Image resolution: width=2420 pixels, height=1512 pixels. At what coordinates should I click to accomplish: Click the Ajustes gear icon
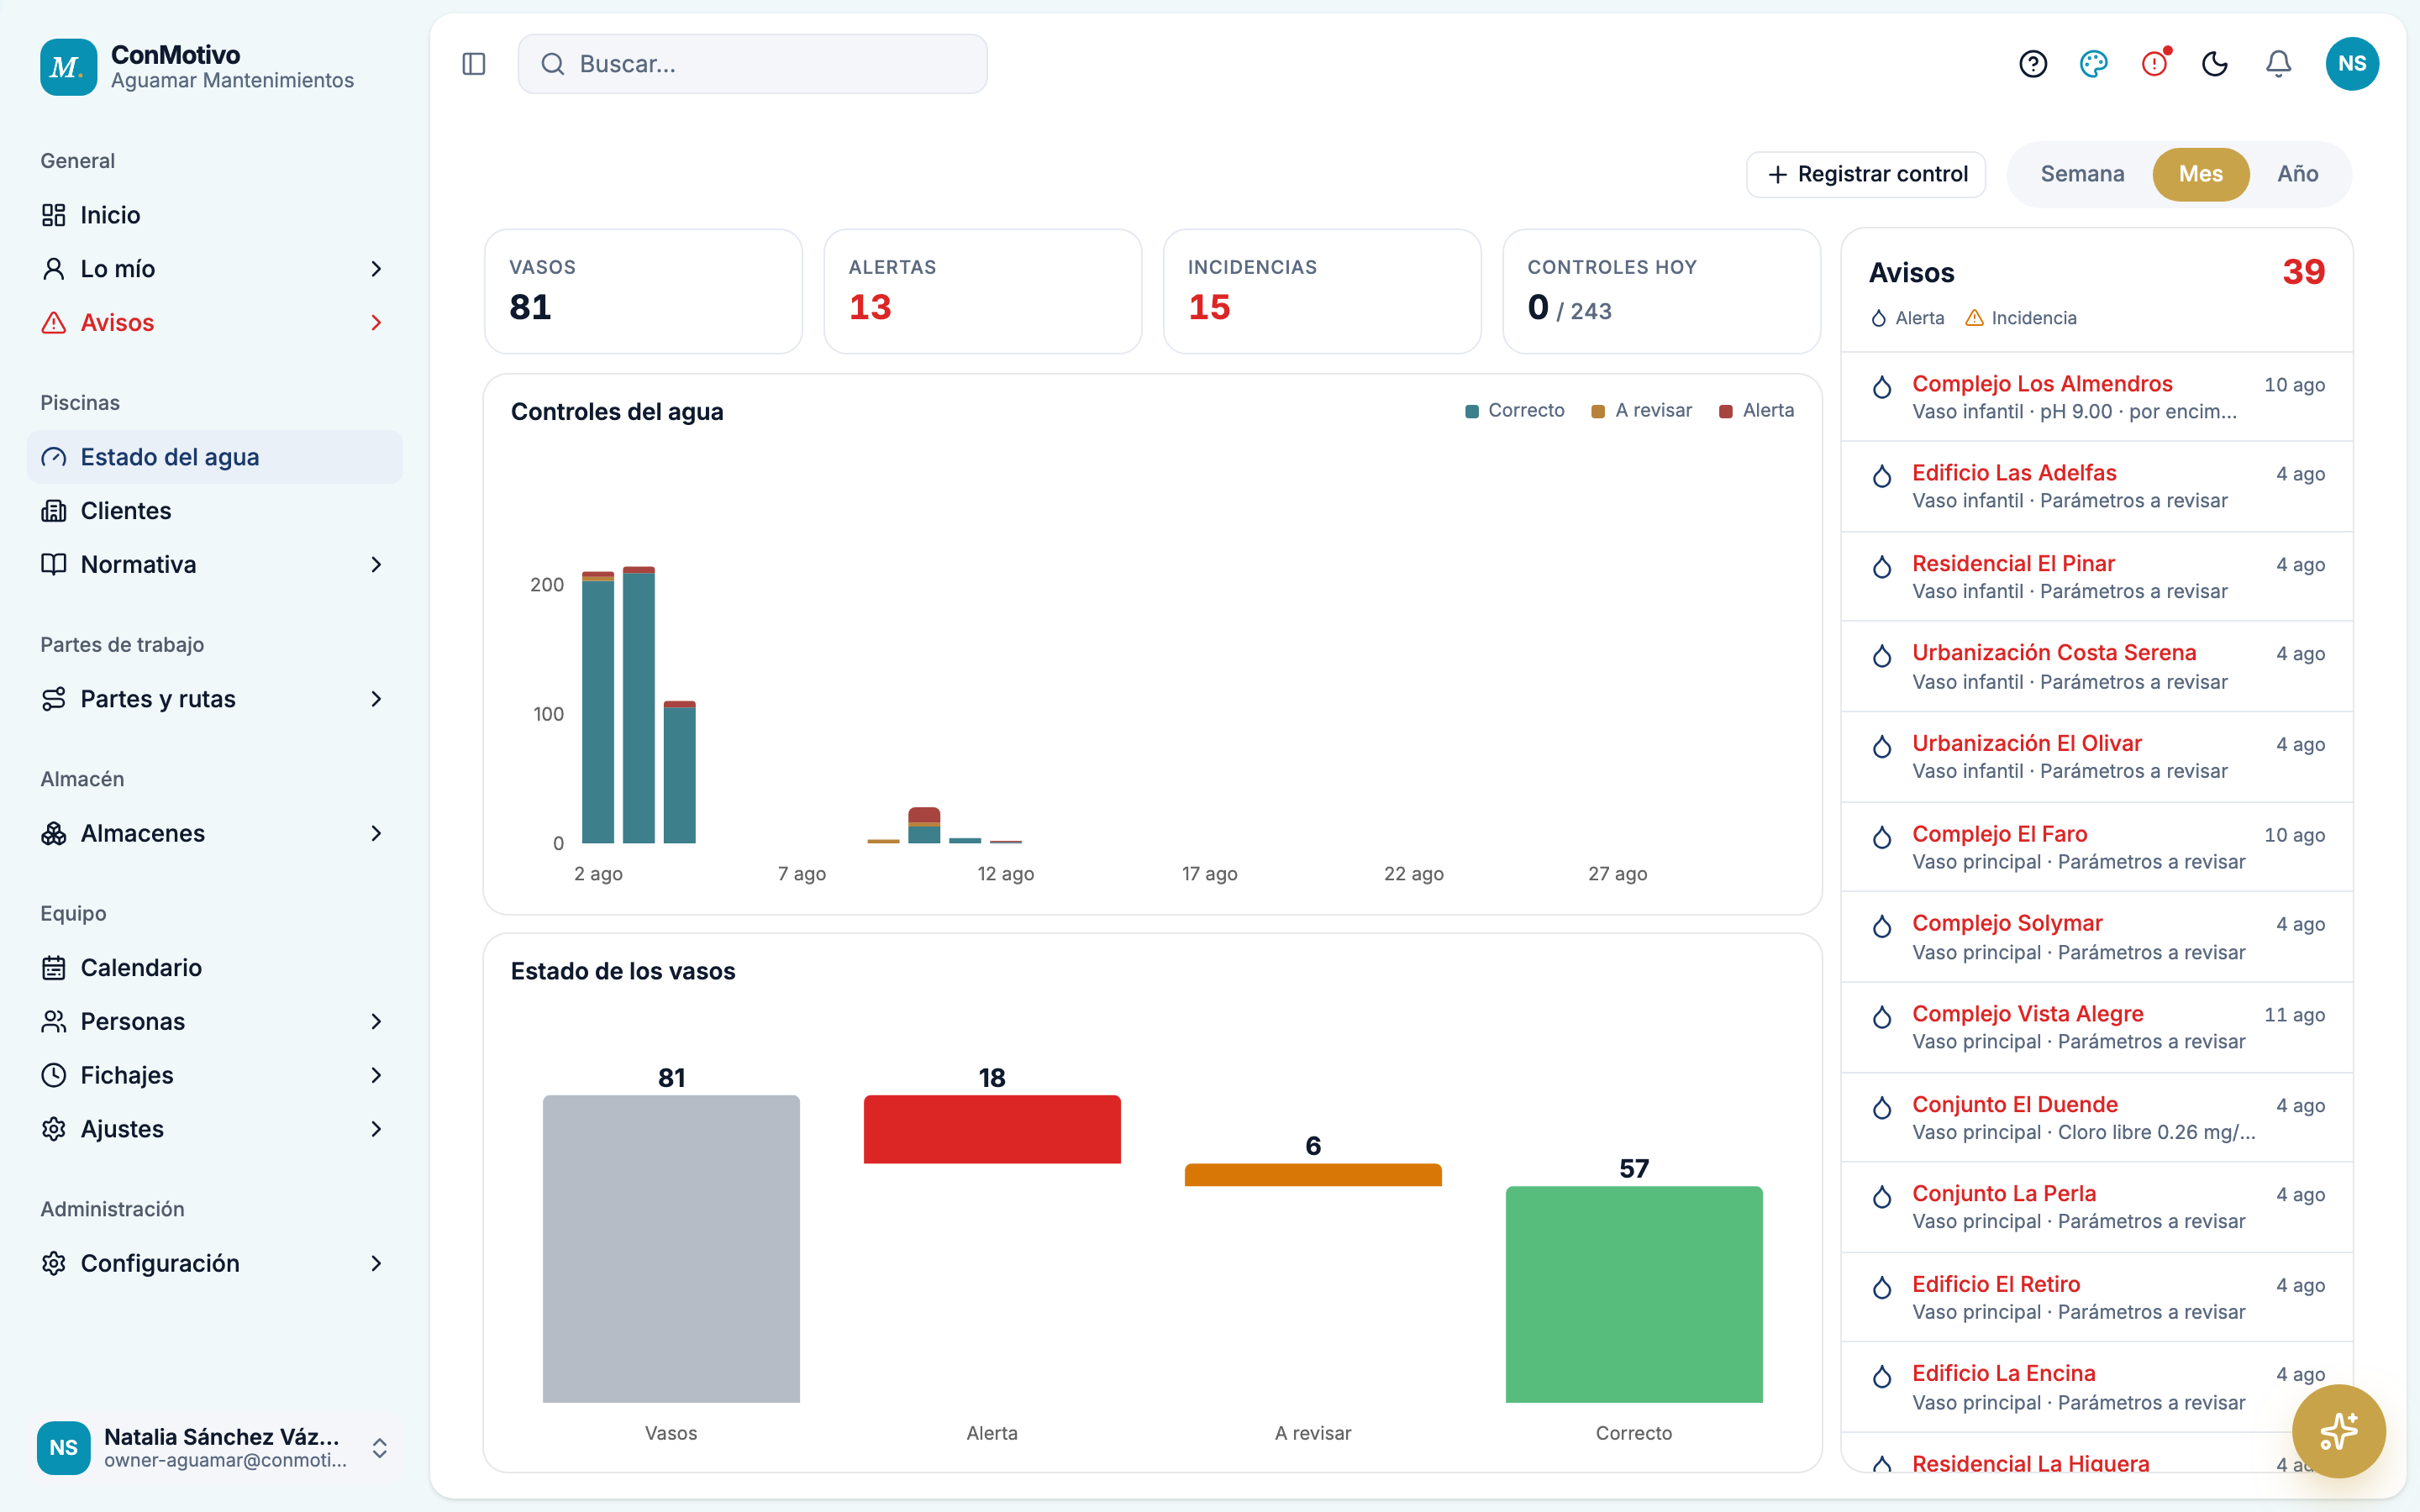54,1129
